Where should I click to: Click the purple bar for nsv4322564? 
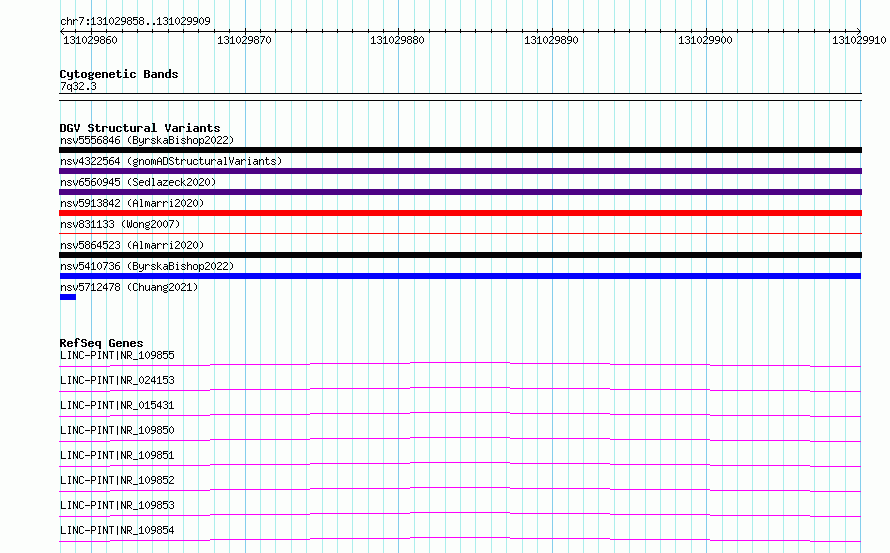click(460, 171)
